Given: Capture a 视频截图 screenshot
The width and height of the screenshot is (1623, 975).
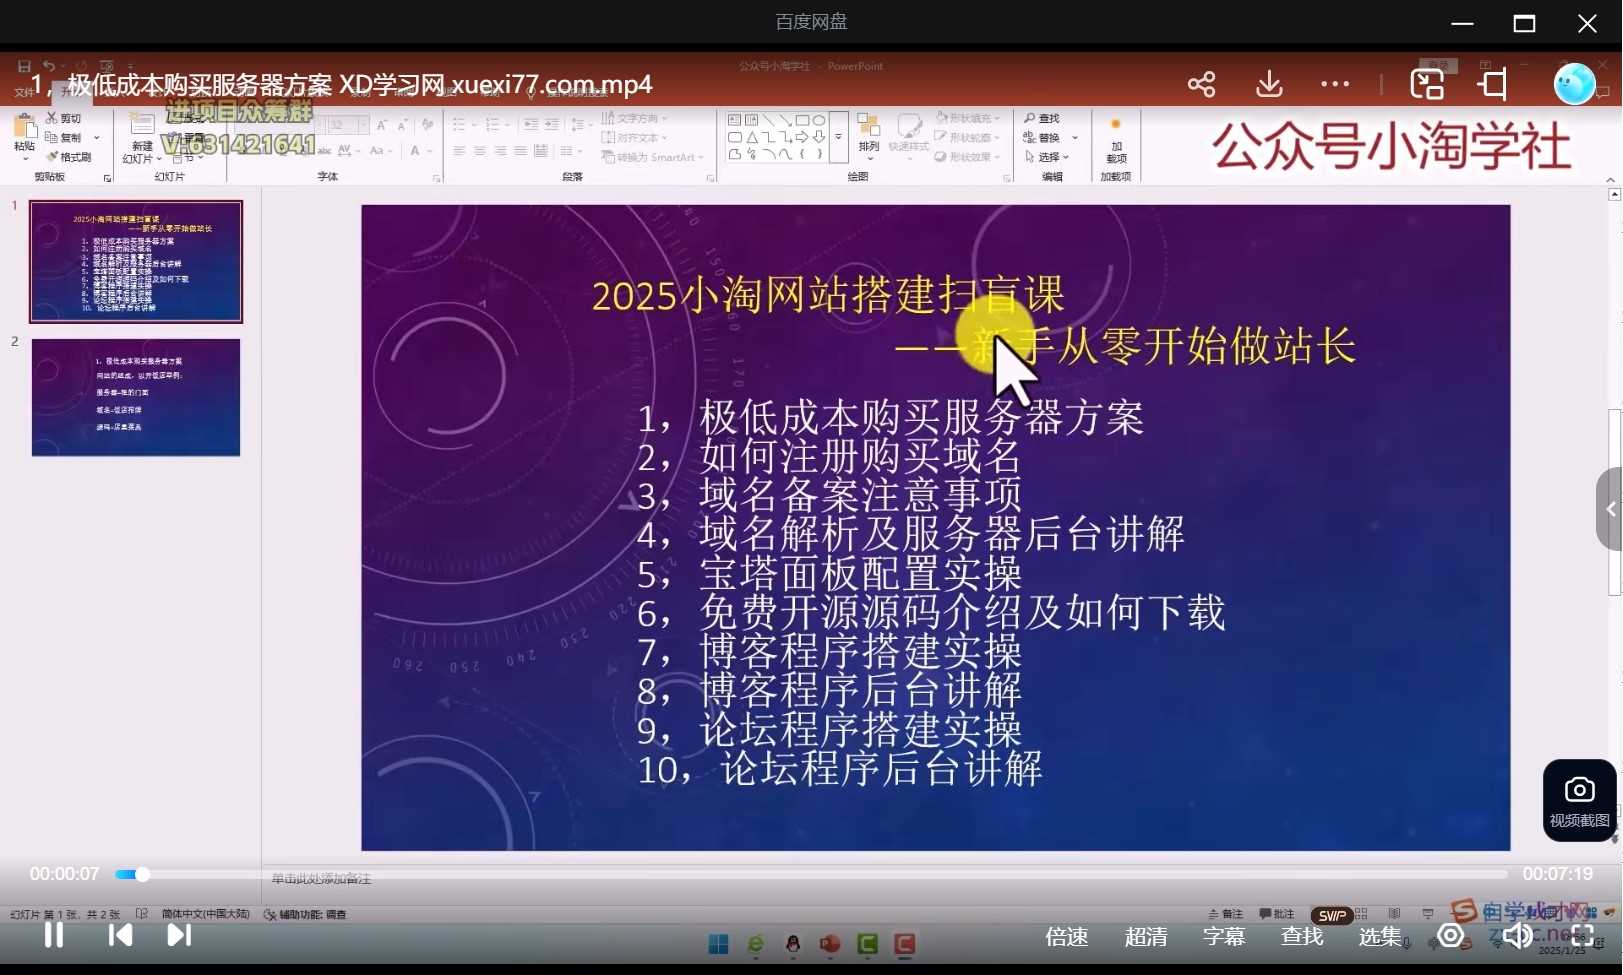Looking at the screenshot, I should 1578,798.
